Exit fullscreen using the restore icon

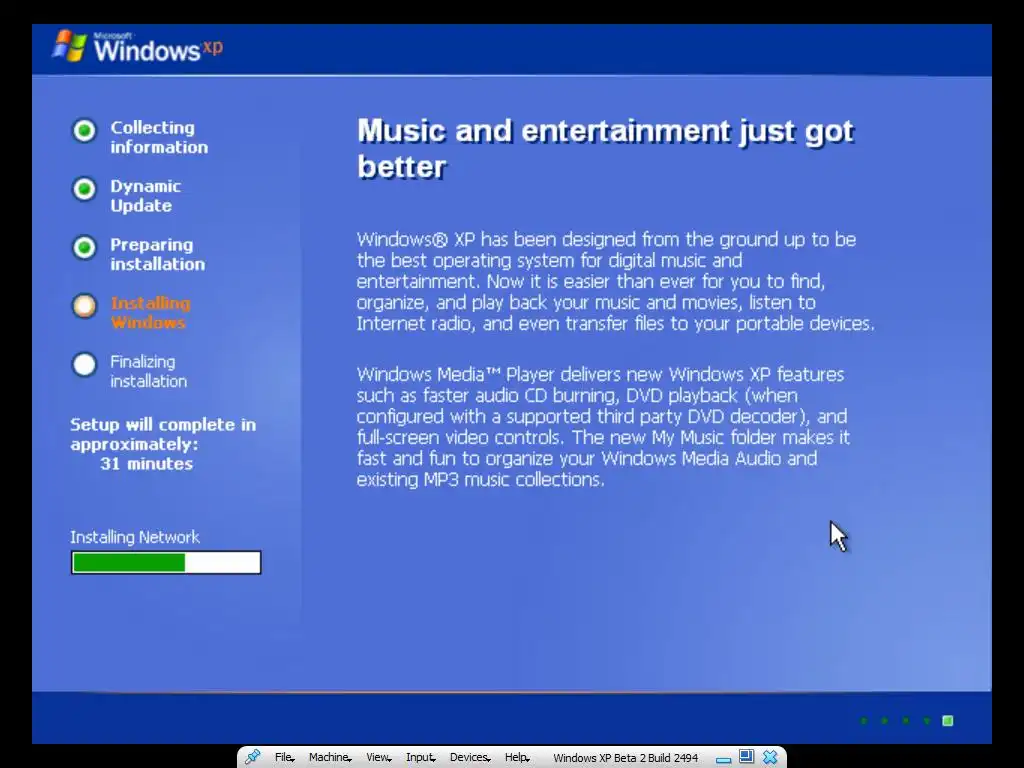point(746,757)
